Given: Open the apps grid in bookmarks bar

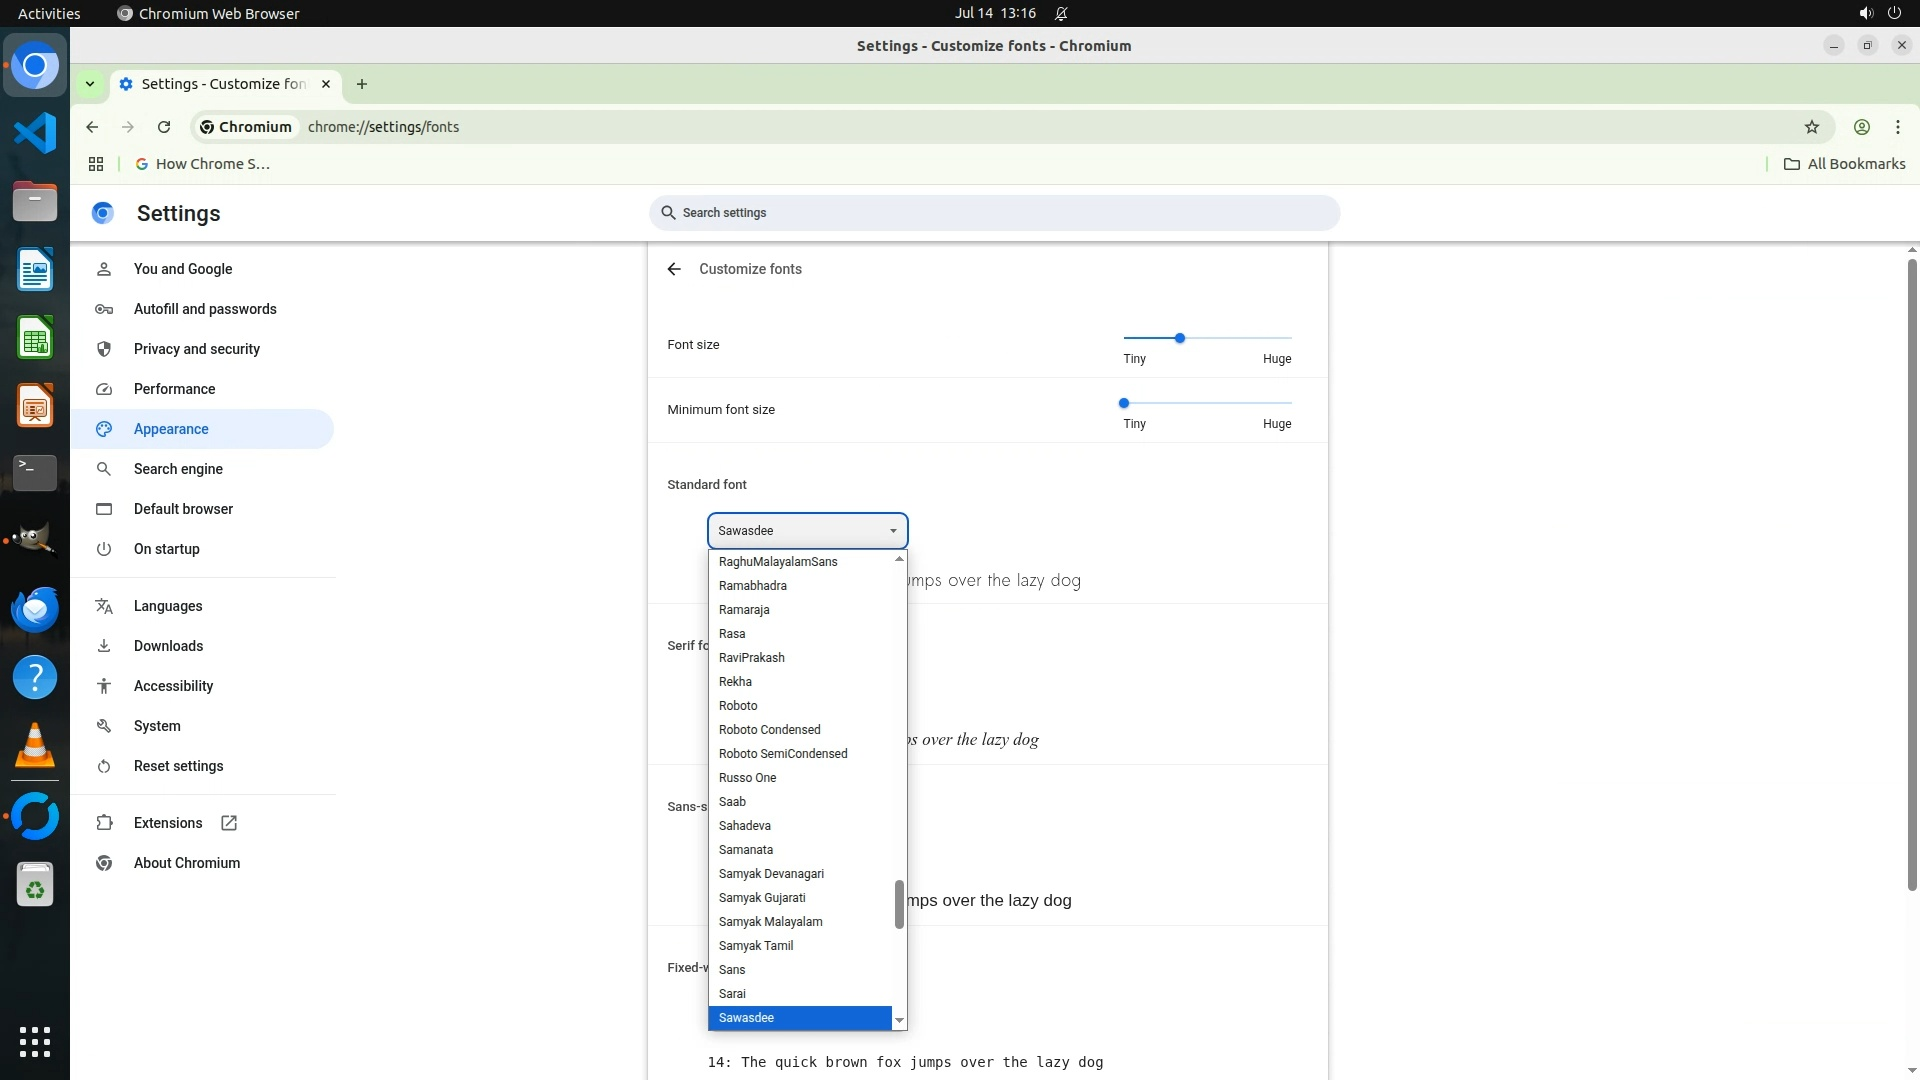Looking at the screenshot, I should pos(96,164).
